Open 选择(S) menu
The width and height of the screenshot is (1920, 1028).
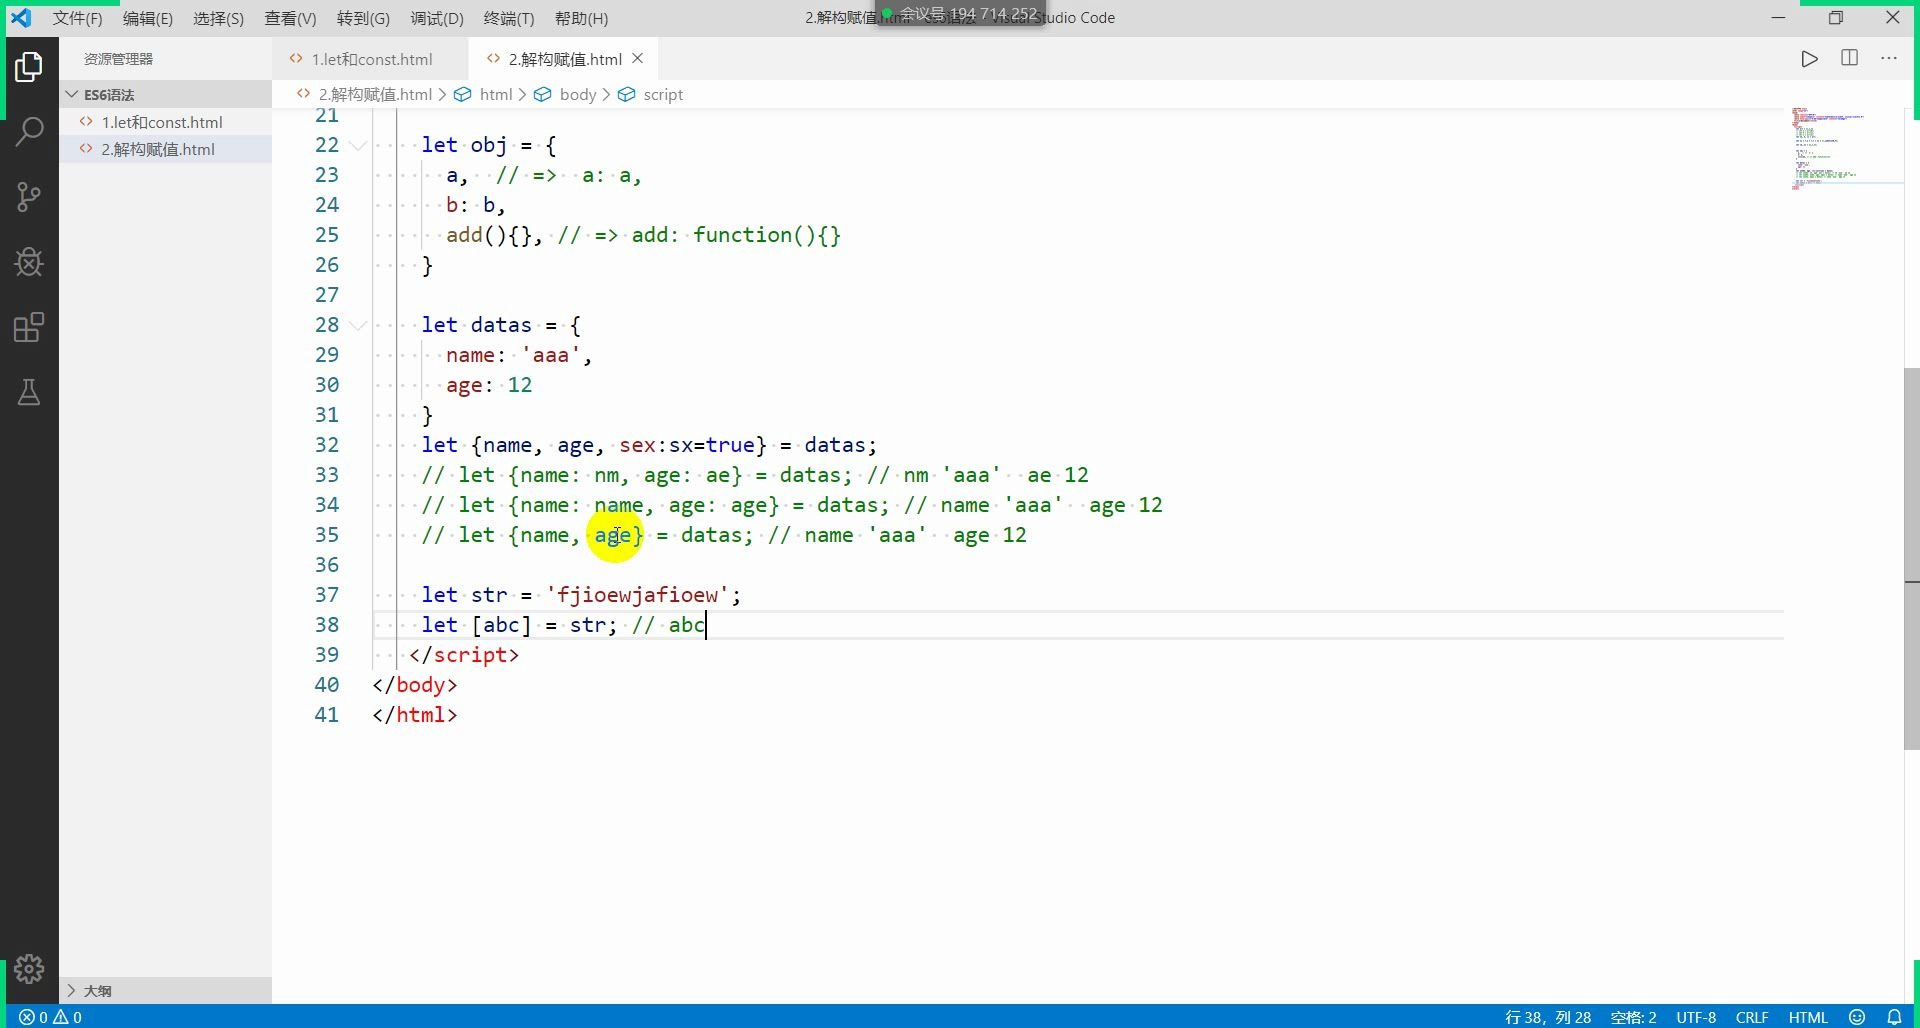[x=218, y=18]
